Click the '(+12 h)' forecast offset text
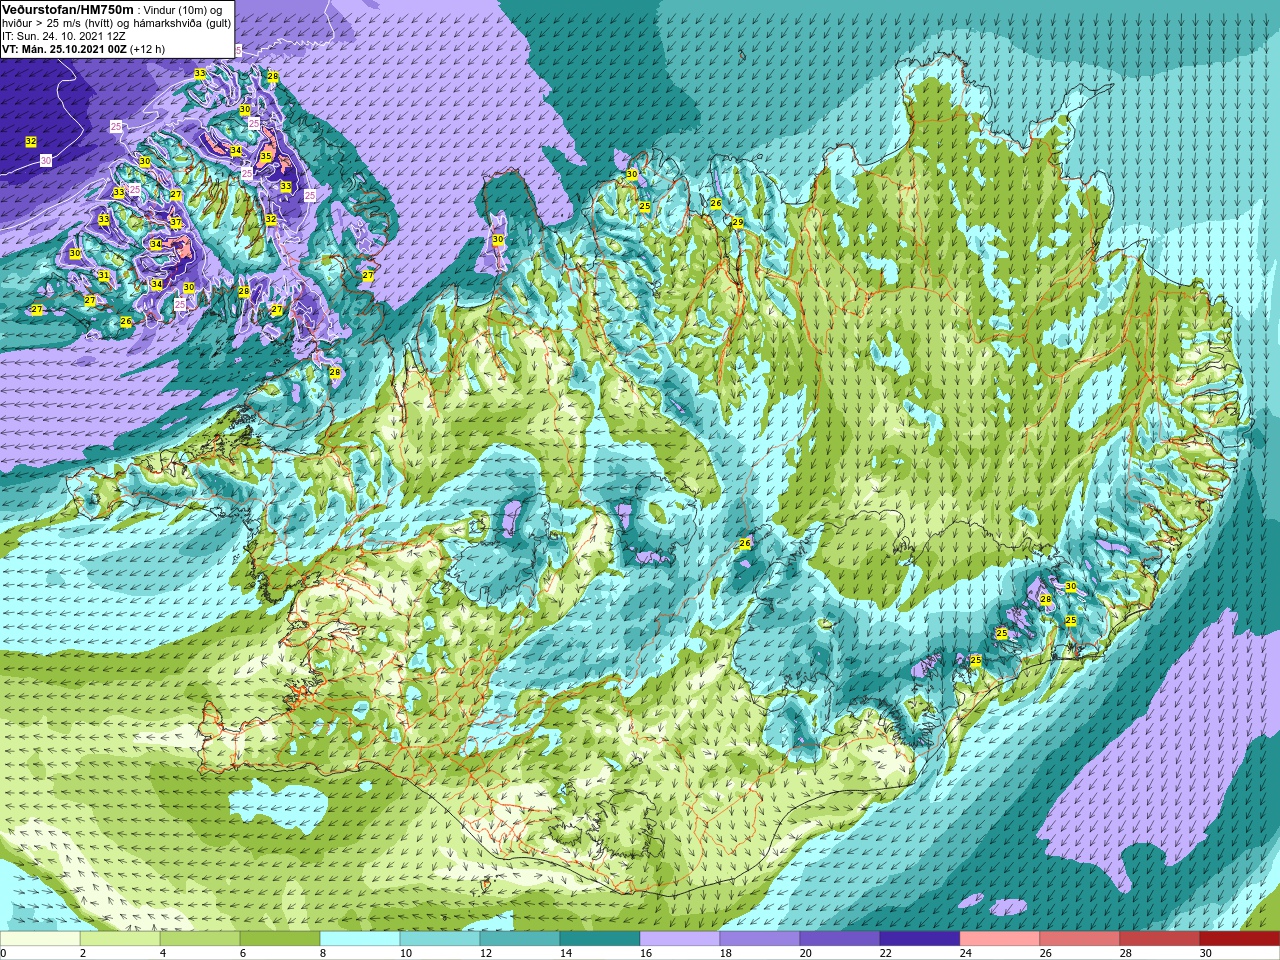The image size is (1280, 960). 147,49
